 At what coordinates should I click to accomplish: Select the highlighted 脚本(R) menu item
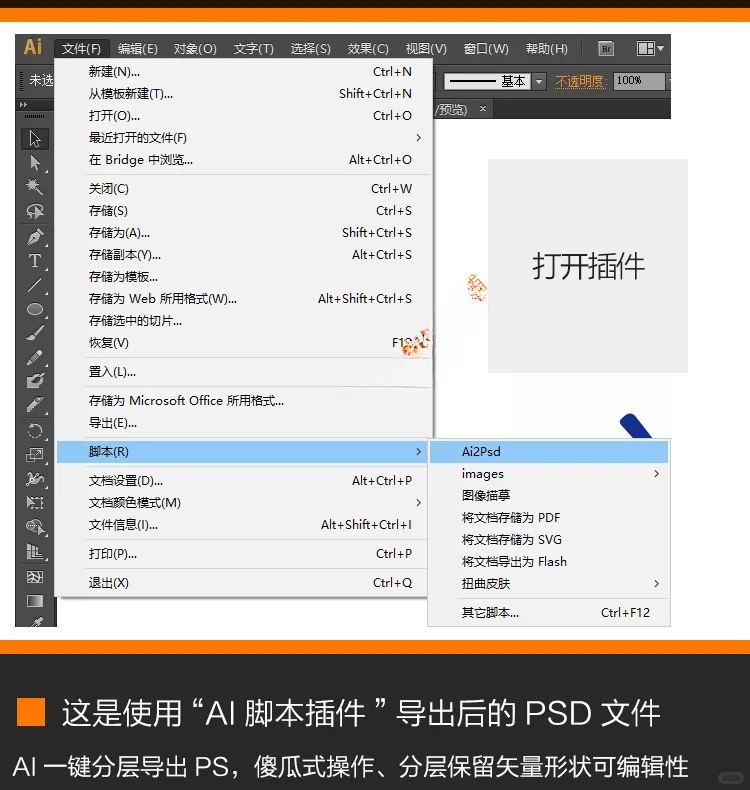pyautogui.click(x=242, y=452)
